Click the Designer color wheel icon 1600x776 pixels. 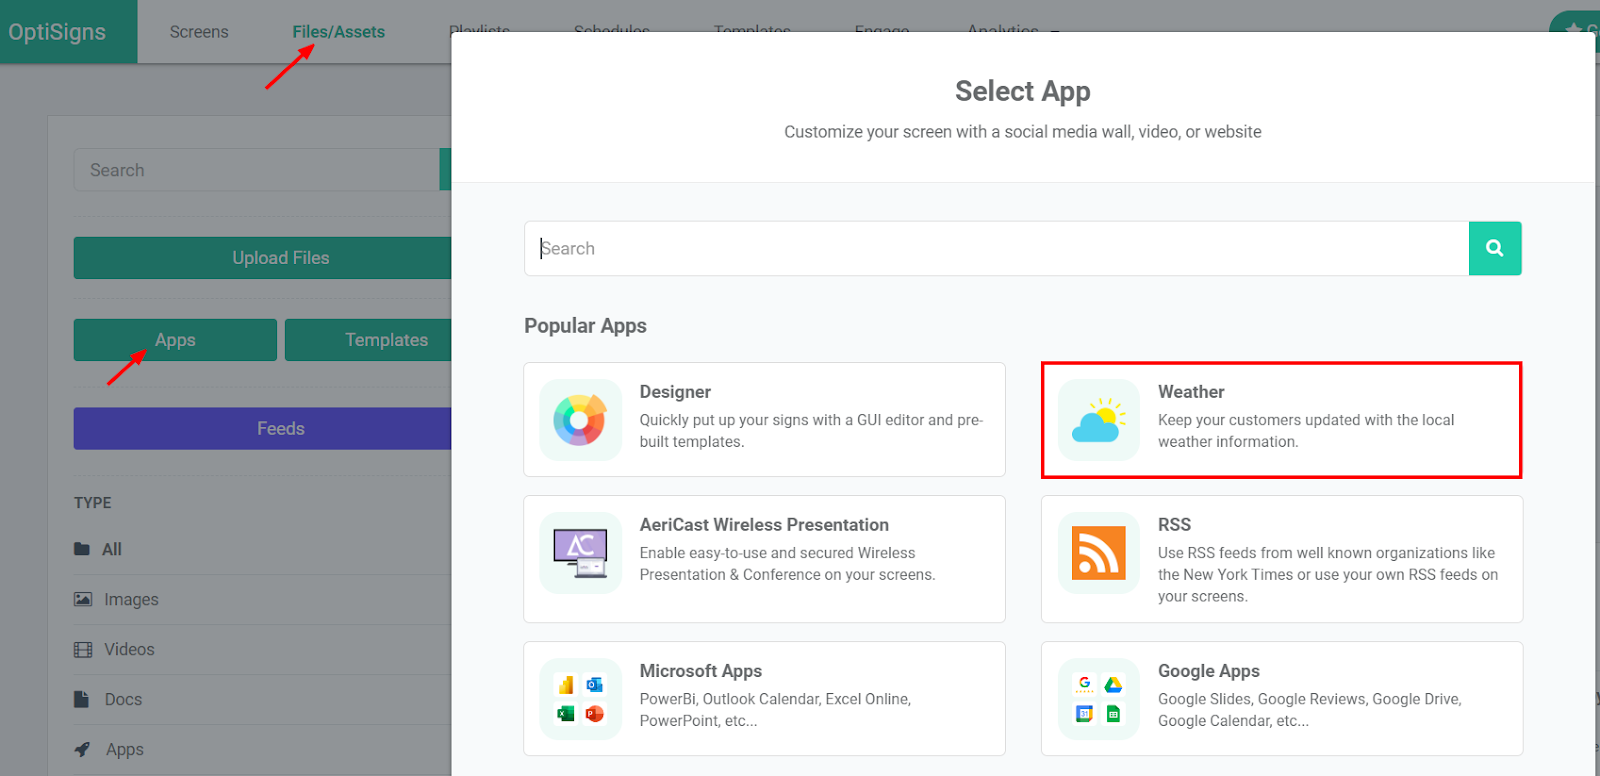580,420
